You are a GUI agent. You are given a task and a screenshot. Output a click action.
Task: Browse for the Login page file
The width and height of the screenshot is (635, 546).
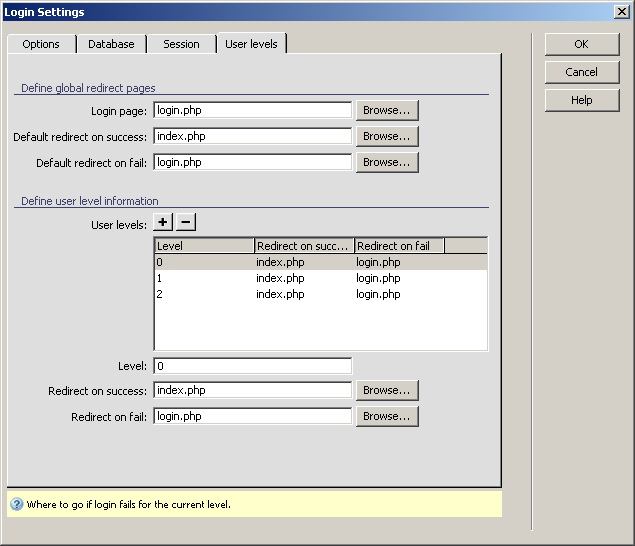click(386, 110)
